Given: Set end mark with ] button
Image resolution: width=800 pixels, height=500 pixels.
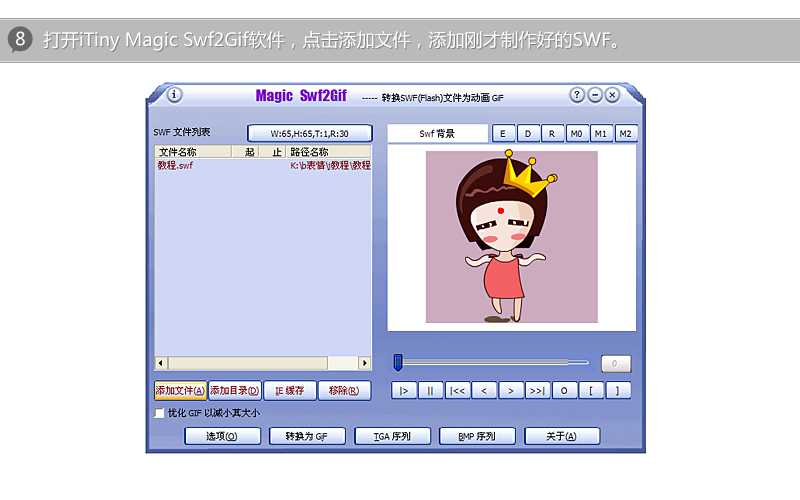Looking at the screenshot, I should click(x=617, y=391).
